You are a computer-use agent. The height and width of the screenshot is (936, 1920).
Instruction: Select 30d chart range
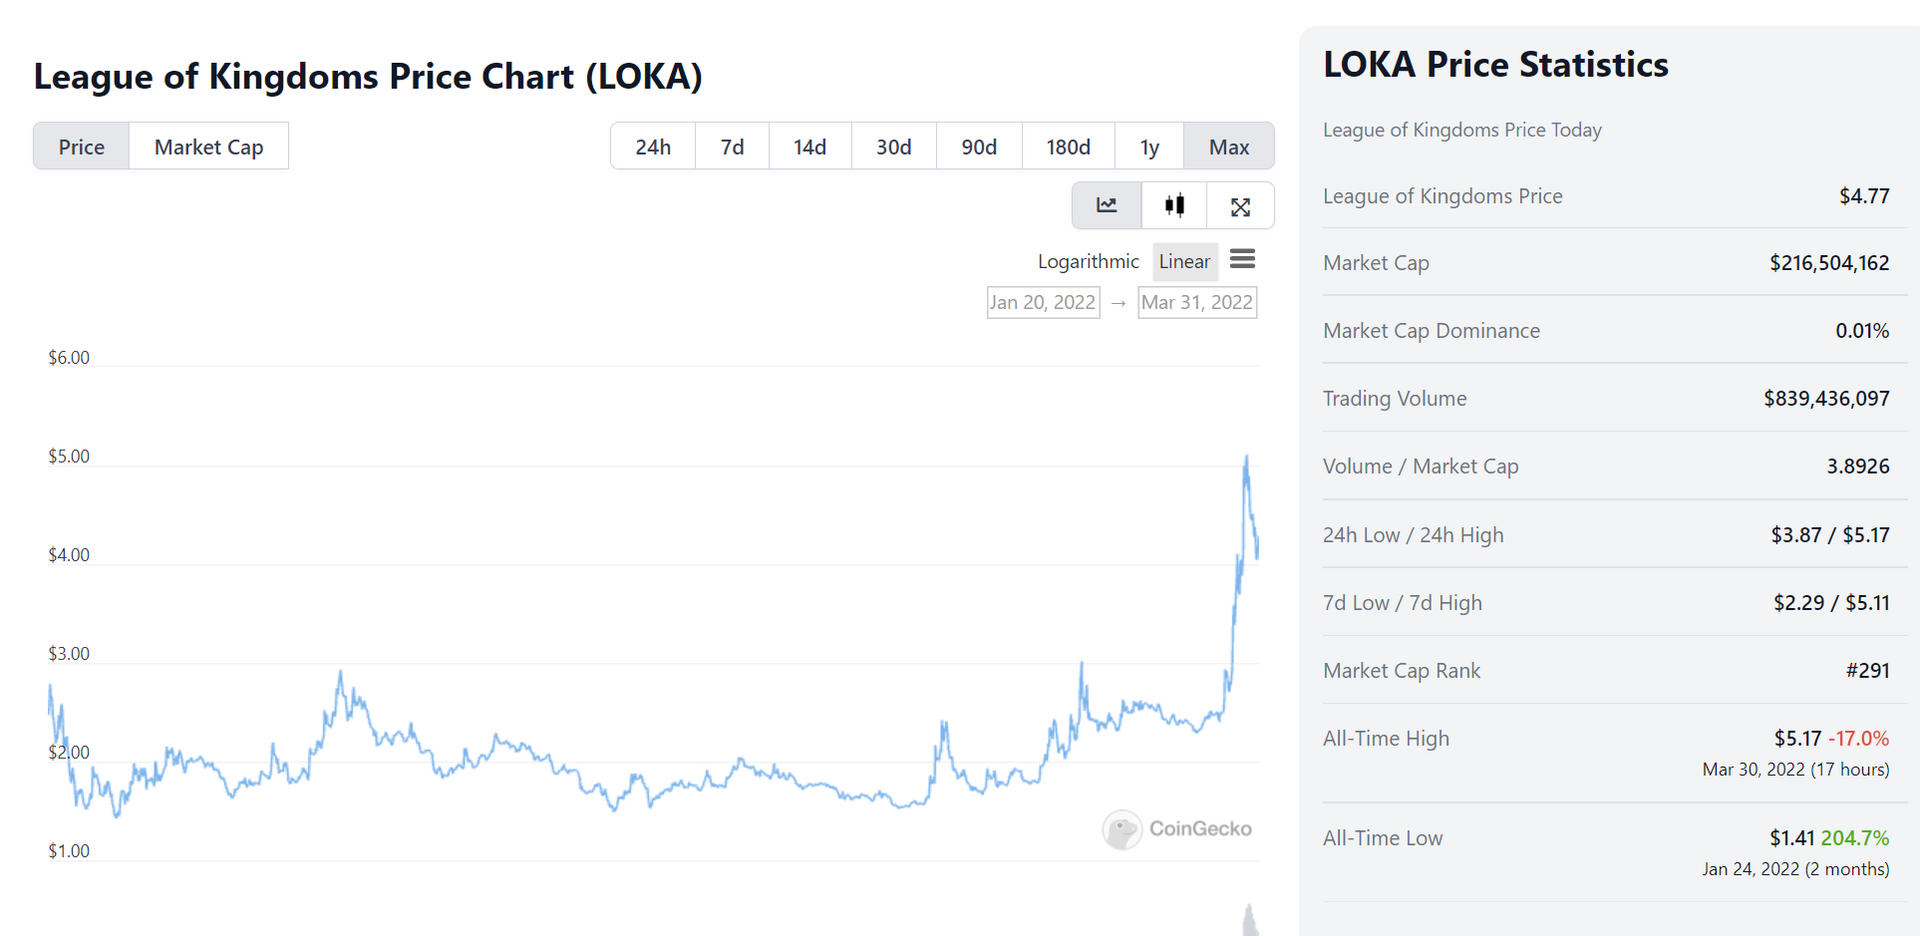[894, 147]
